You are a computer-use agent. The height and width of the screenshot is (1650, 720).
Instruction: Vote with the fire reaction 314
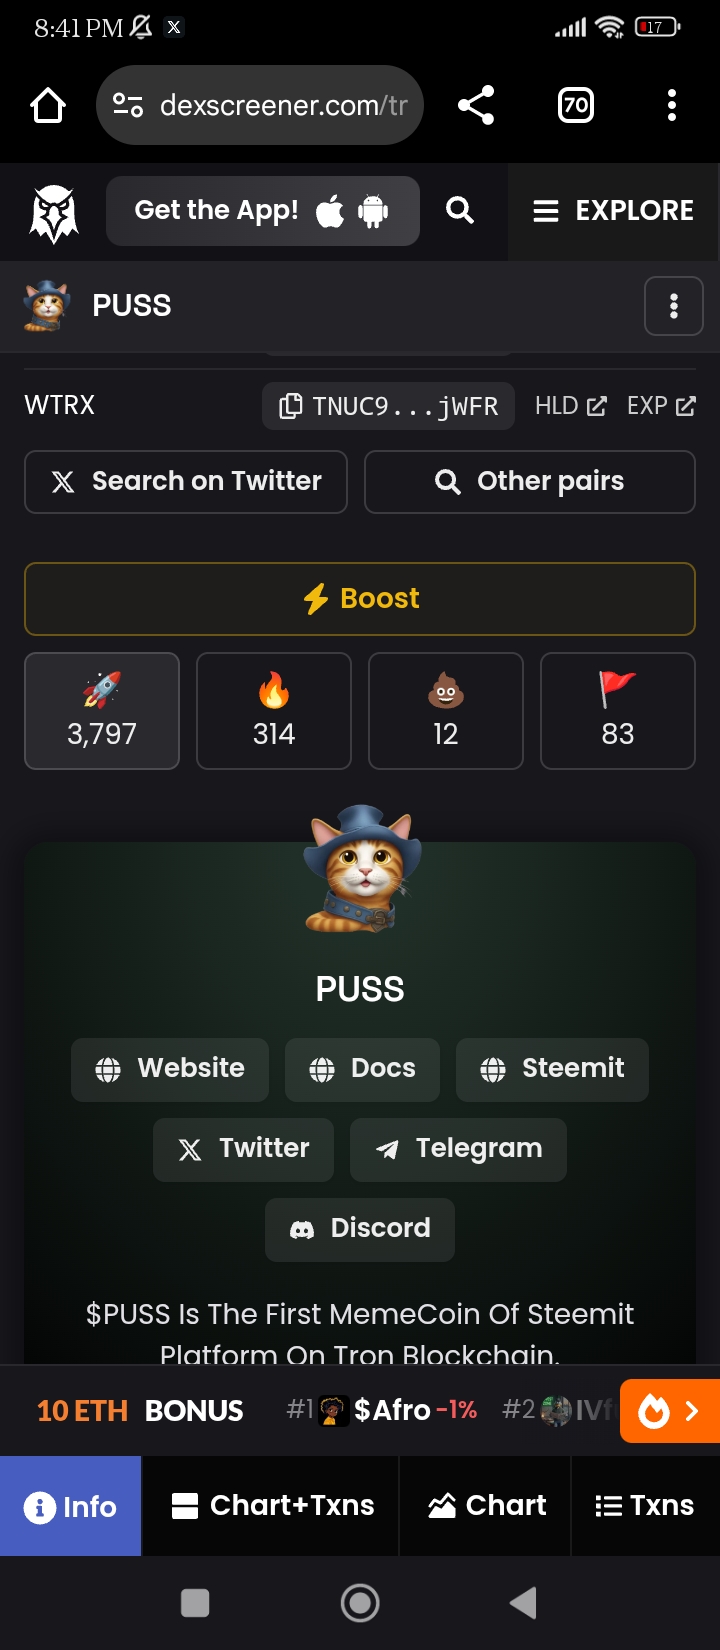click(274, 711)
